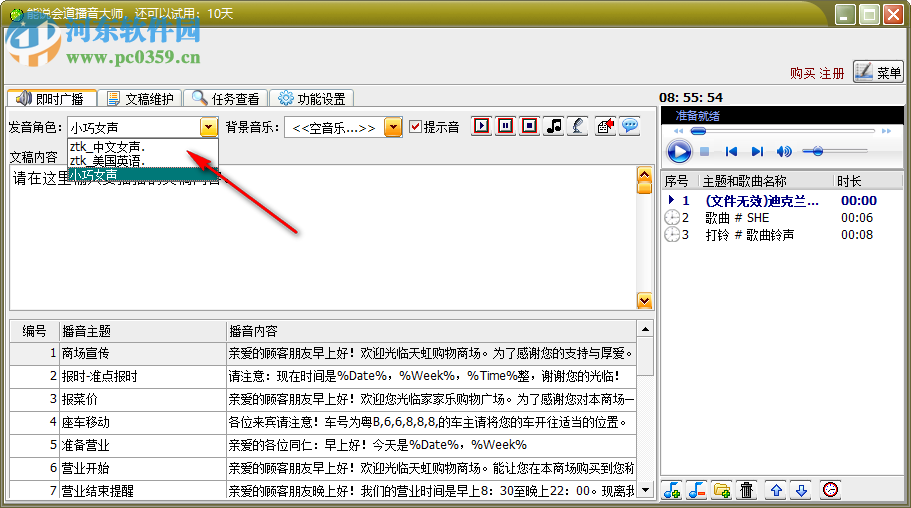
Task: Click the 主题和歌曲名称 playlist column header
Action: click(766, 181)
